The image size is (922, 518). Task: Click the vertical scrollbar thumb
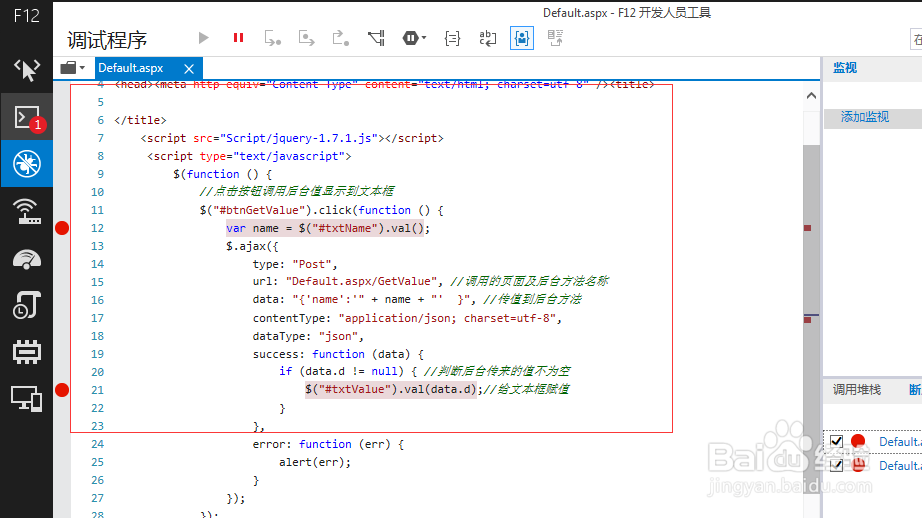coord(811,318)
